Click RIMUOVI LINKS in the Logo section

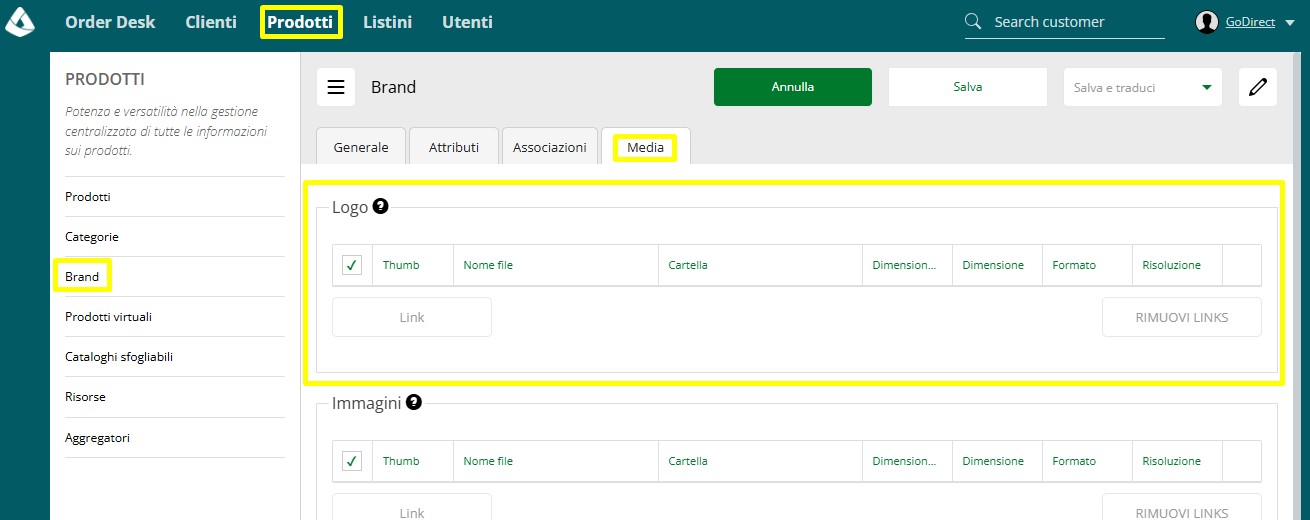1182,317
